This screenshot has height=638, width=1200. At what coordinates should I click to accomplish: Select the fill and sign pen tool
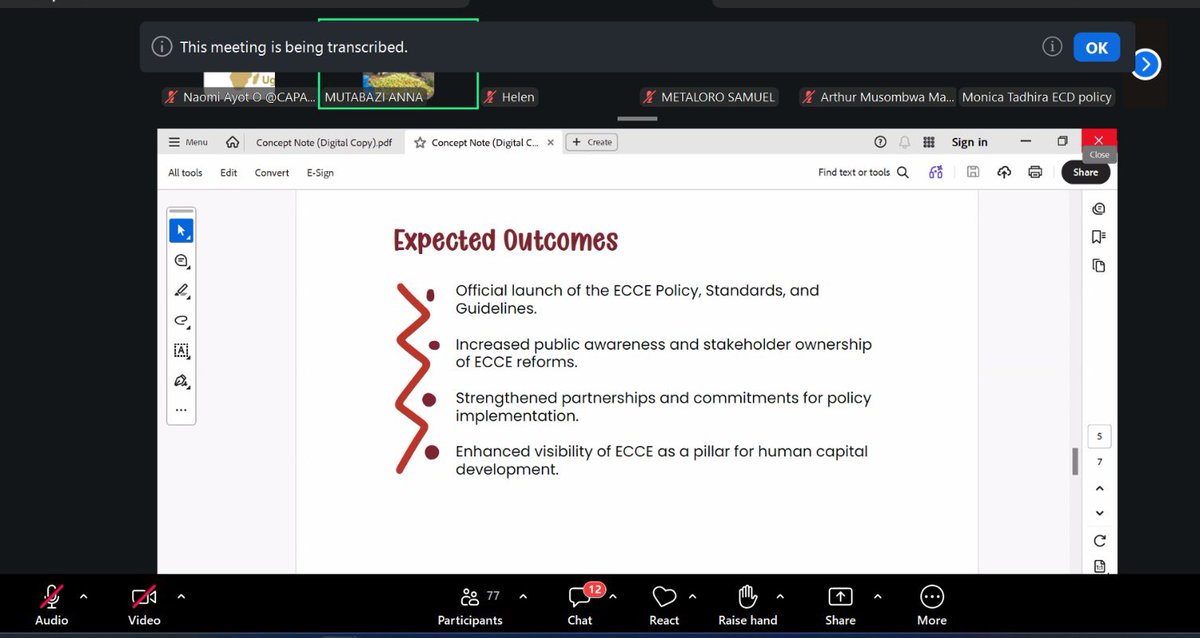pos(181,381)
